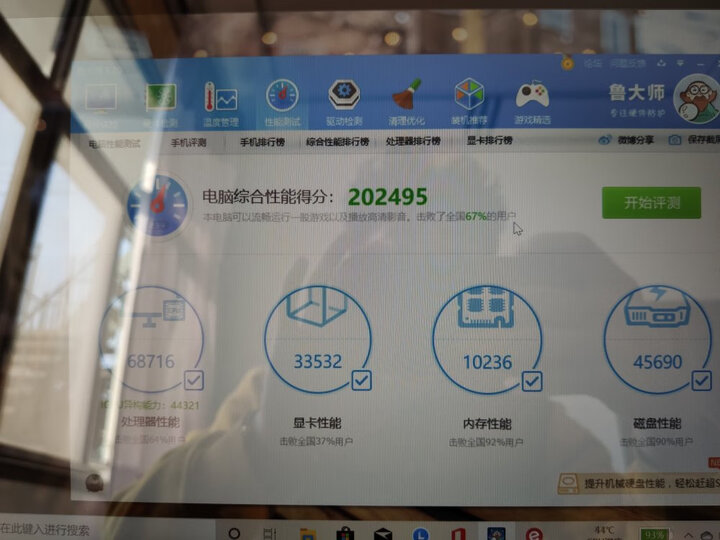
Task: Click the heterogeneous ability 44321 text
Action: pyautogui.click(x=150, y=405)
